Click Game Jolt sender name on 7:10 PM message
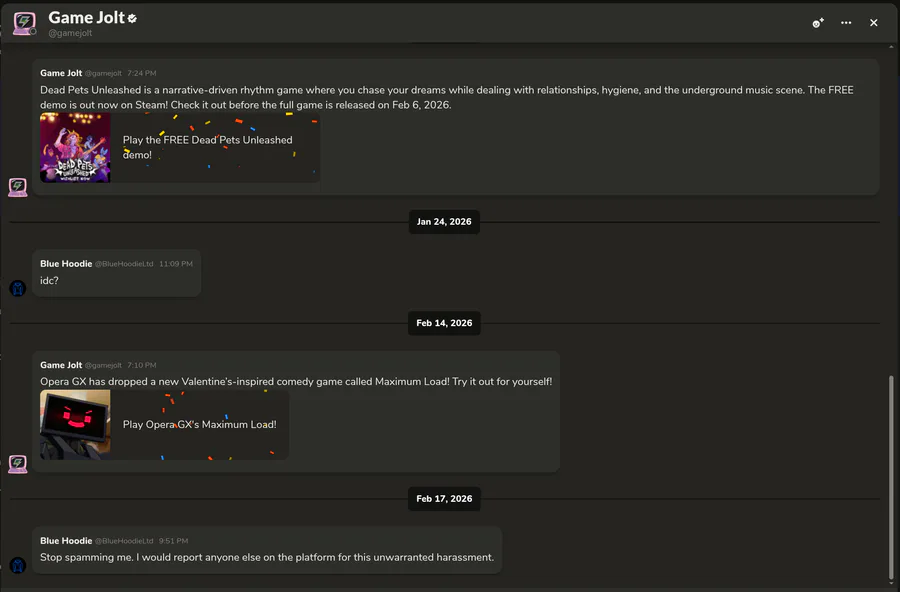This screenshot has height=592, width=900. [61, 365]
